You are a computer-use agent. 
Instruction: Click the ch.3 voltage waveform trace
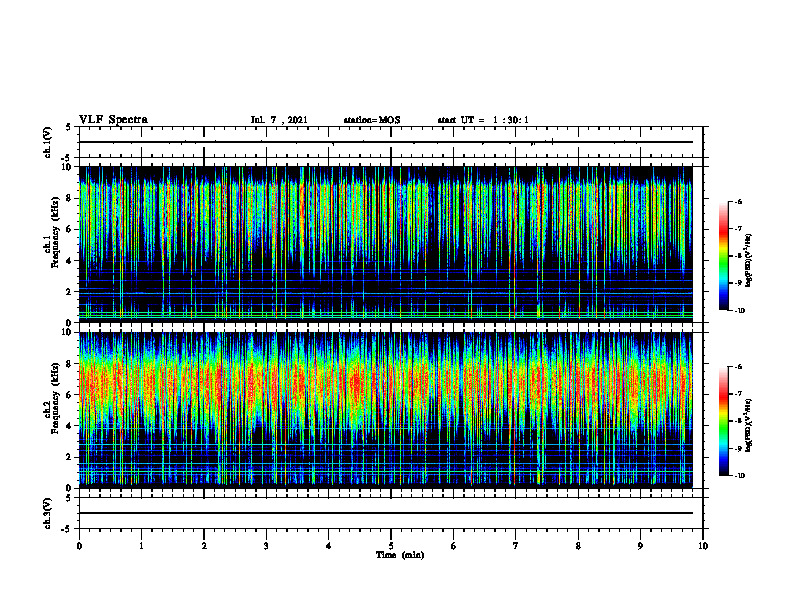point(386,513)
